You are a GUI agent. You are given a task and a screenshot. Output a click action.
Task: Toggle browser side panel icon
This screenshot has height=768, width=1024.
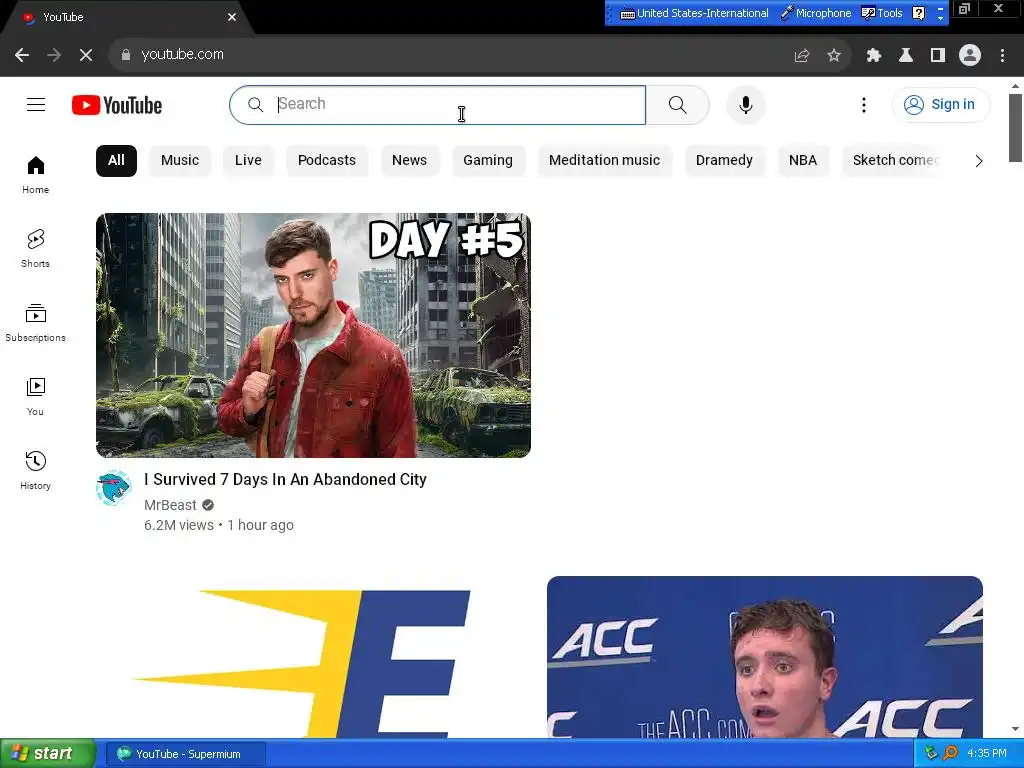(938, 56)
